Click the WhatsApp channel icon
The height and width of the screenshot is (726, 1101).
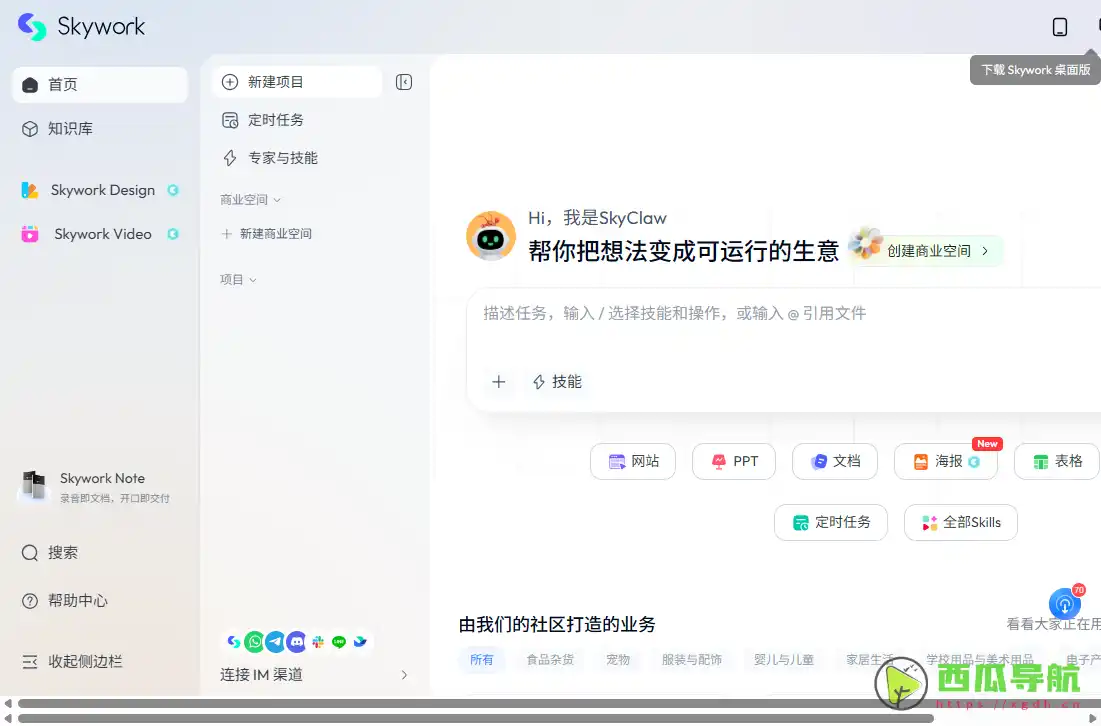click(x=254, y=642)
